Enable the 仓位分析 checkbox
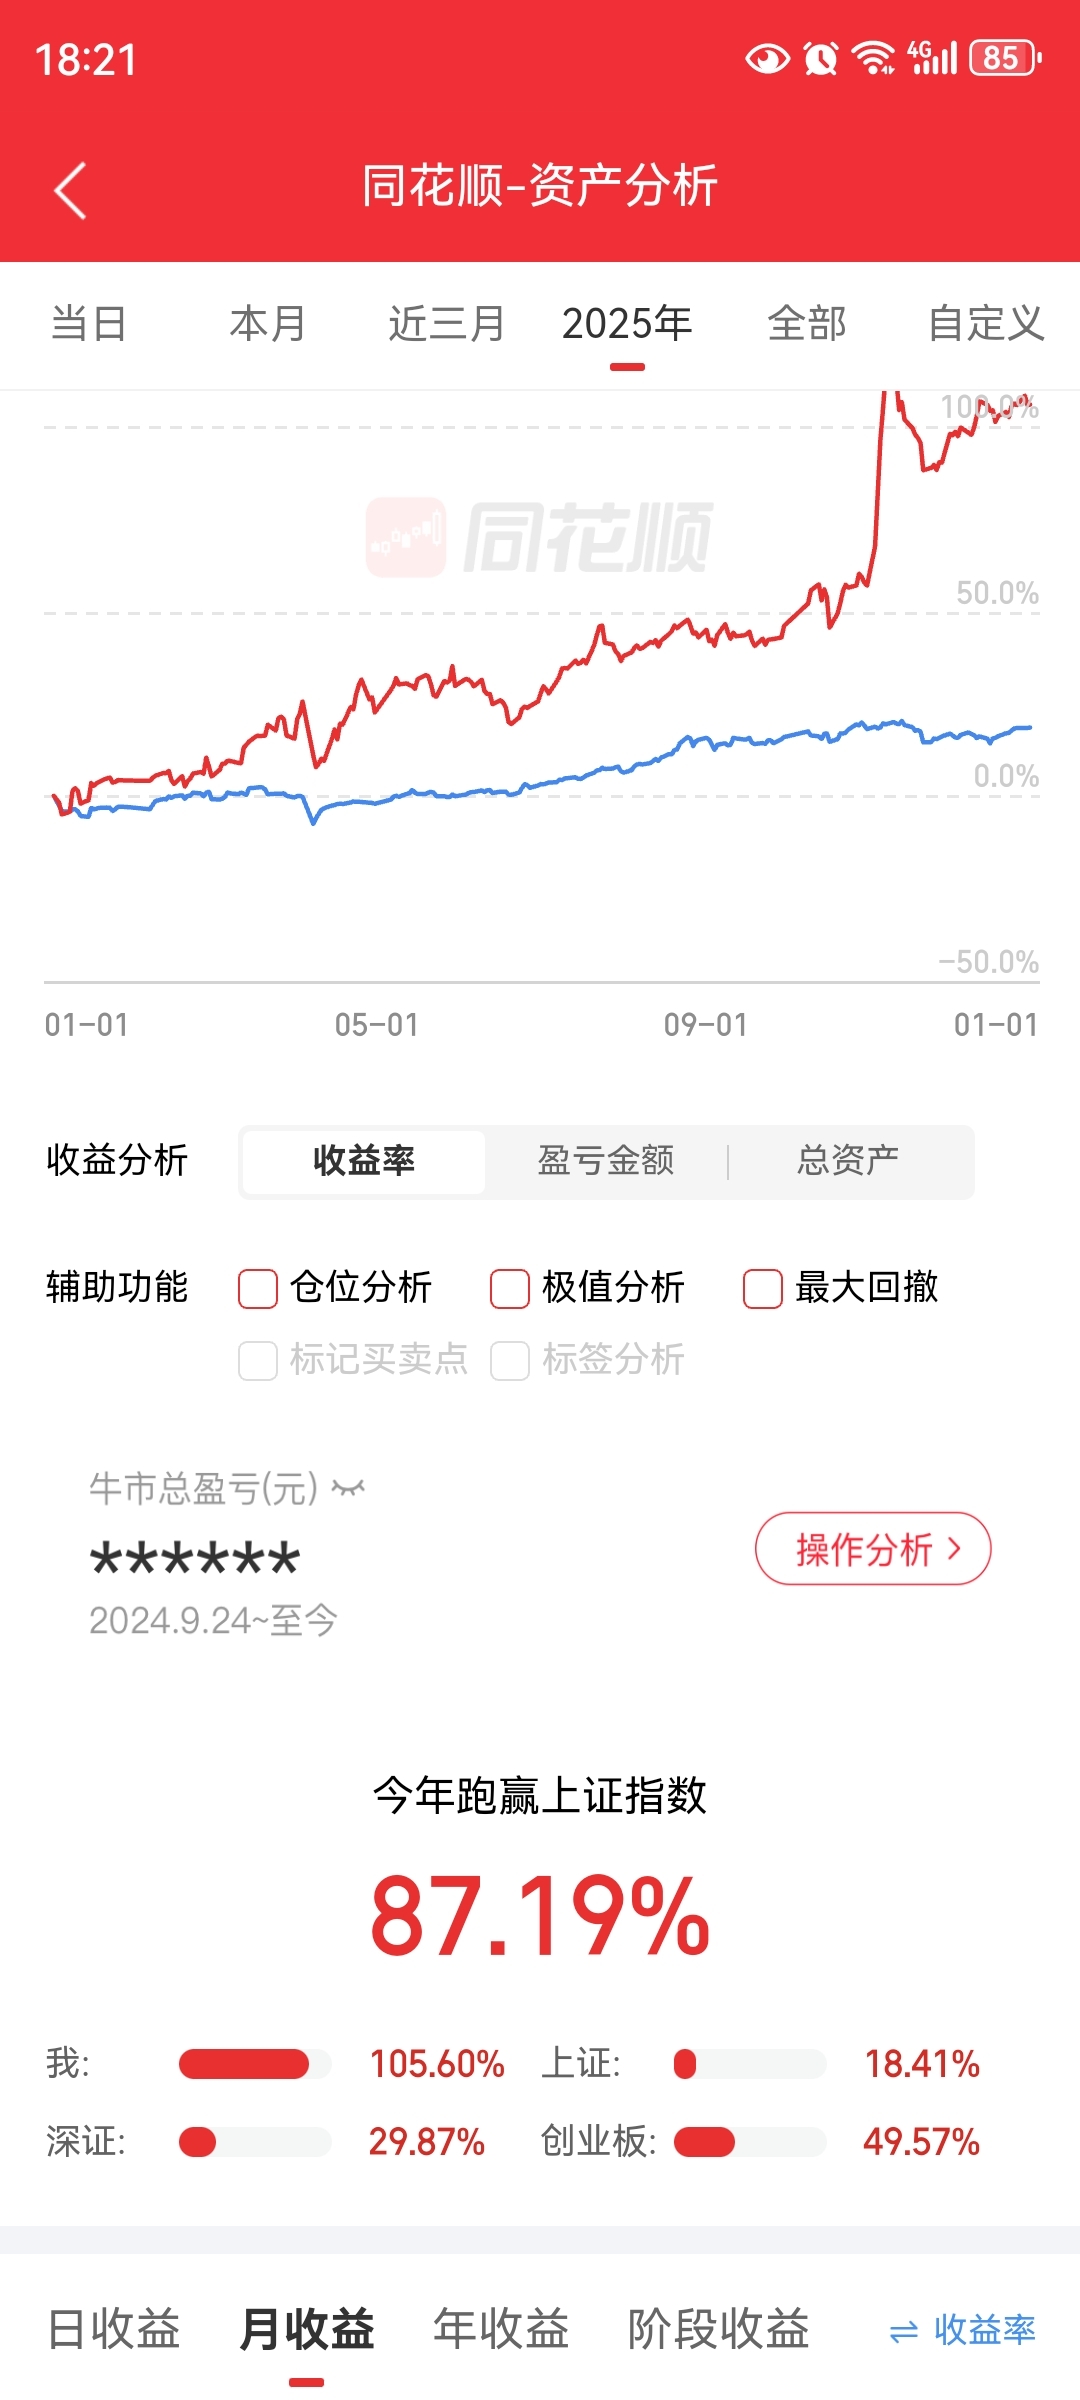Image resolution: width=1080 pixels, height=2400 pixels. [258, 1288]
